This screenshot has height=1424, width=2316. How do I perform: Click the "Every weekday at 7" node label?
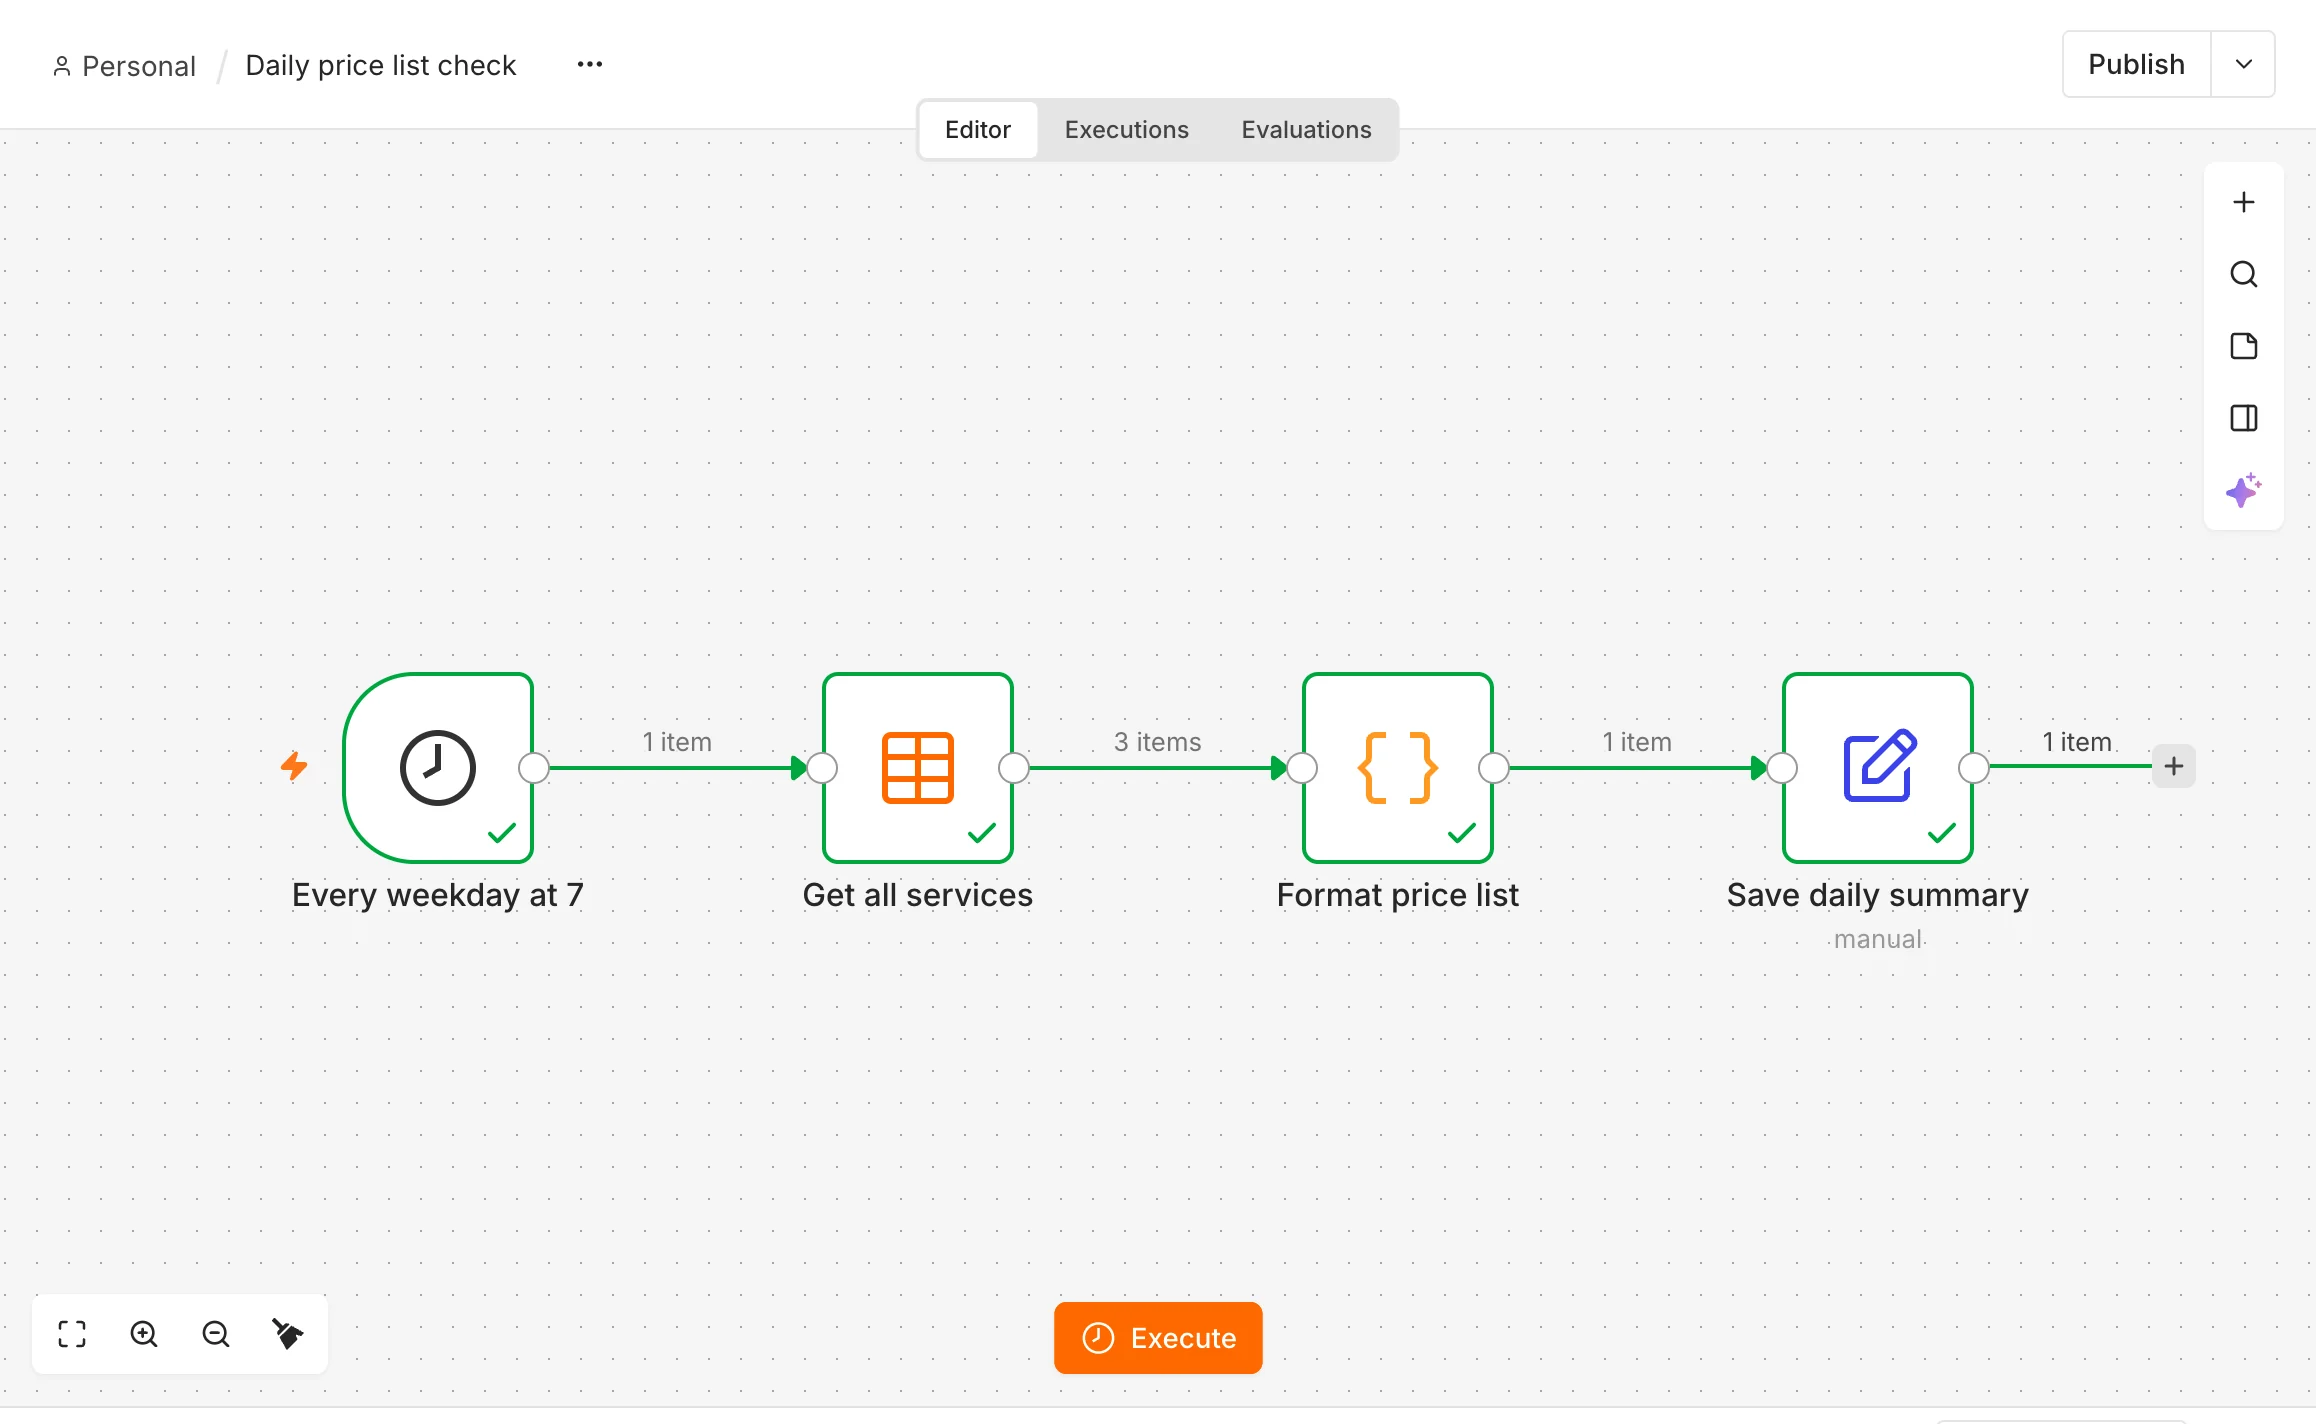click(x=438, y=895)
